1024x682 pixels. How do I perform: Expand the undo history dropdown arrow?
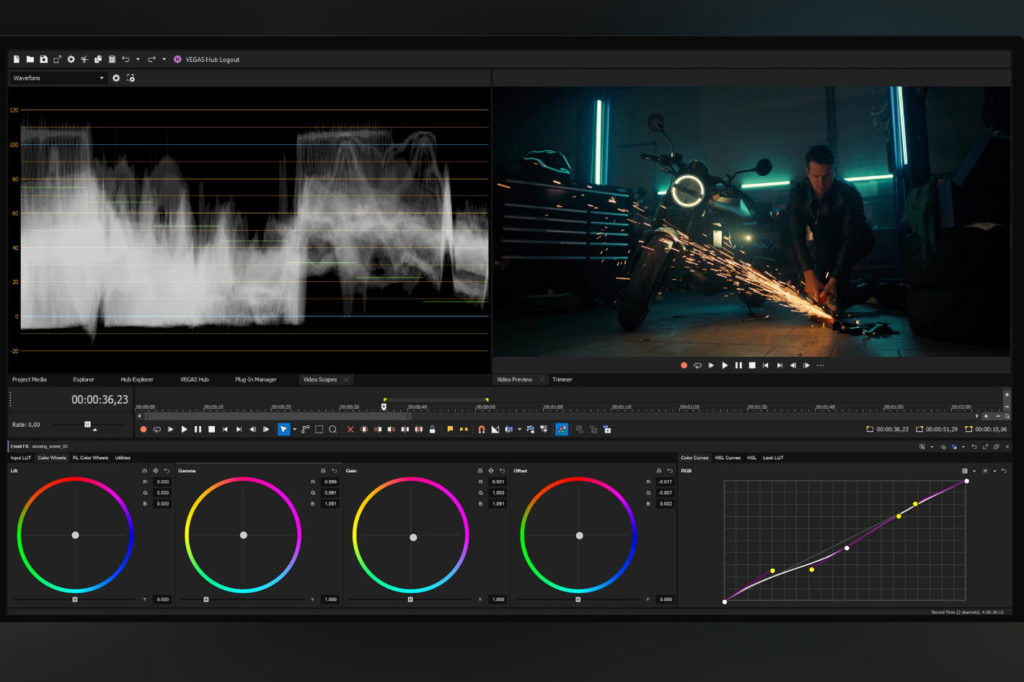click(138, 59)
